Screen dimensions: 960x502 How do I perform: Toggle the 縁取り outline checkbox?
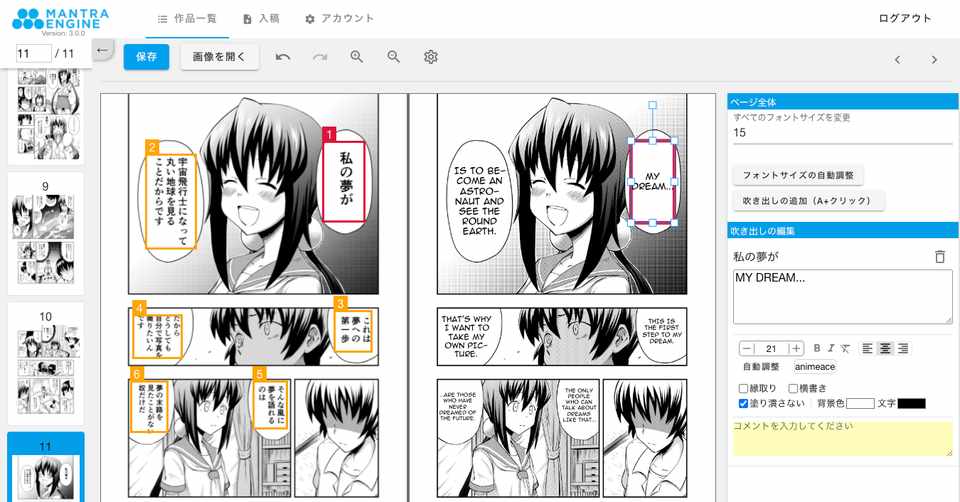(x=743, y=388)
